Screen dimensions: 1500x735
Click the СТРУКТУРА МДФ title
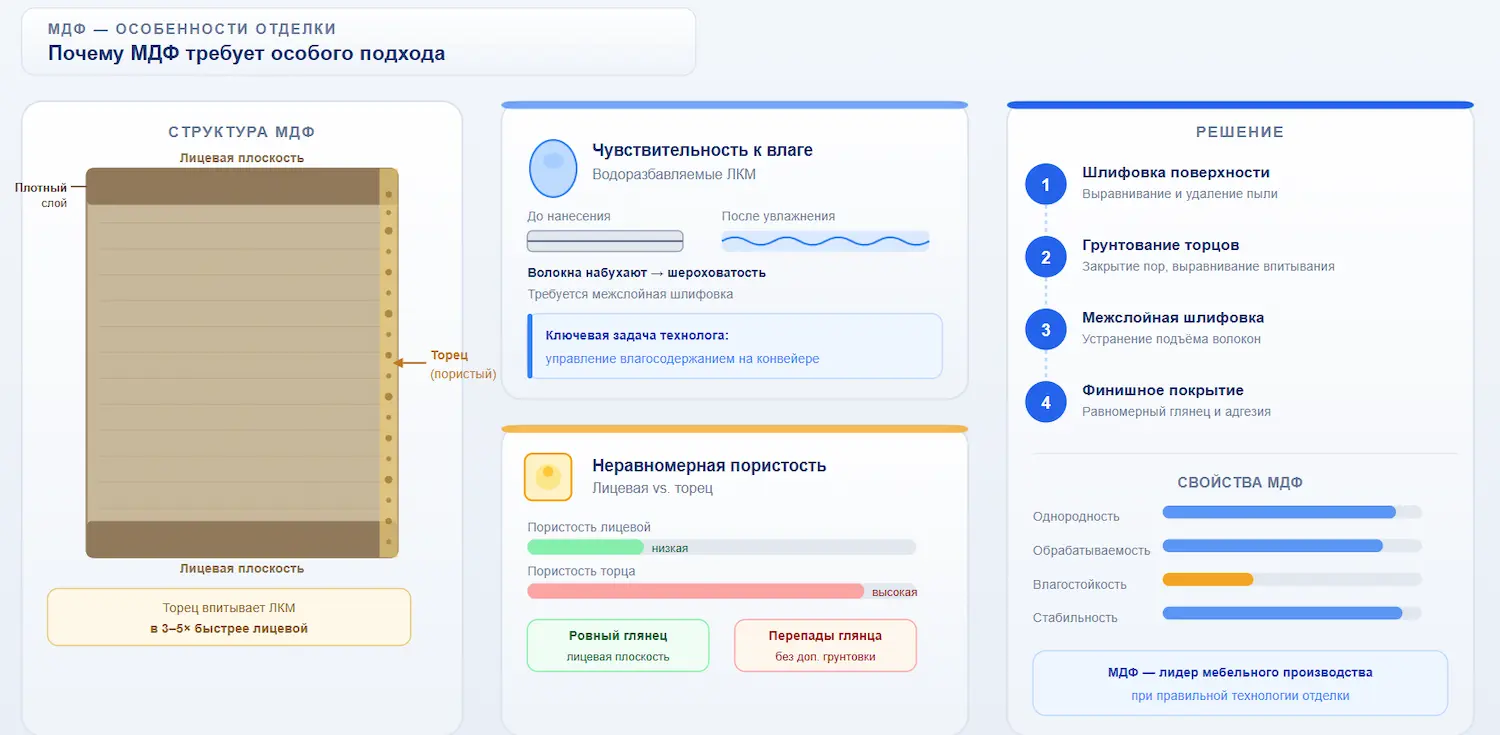(x=242, y=132)
